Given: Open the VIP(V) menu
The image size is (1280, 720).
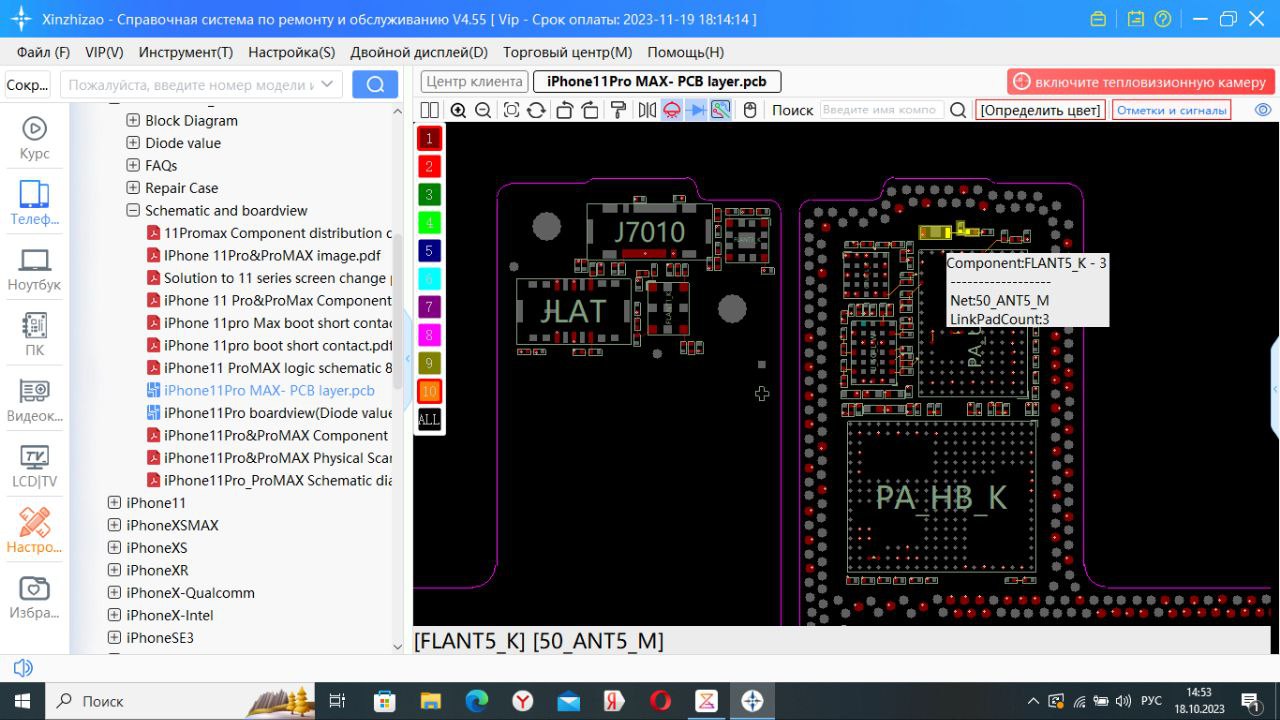Looking at the screenshot, I should pyautogui.click(x=105, y=52).
